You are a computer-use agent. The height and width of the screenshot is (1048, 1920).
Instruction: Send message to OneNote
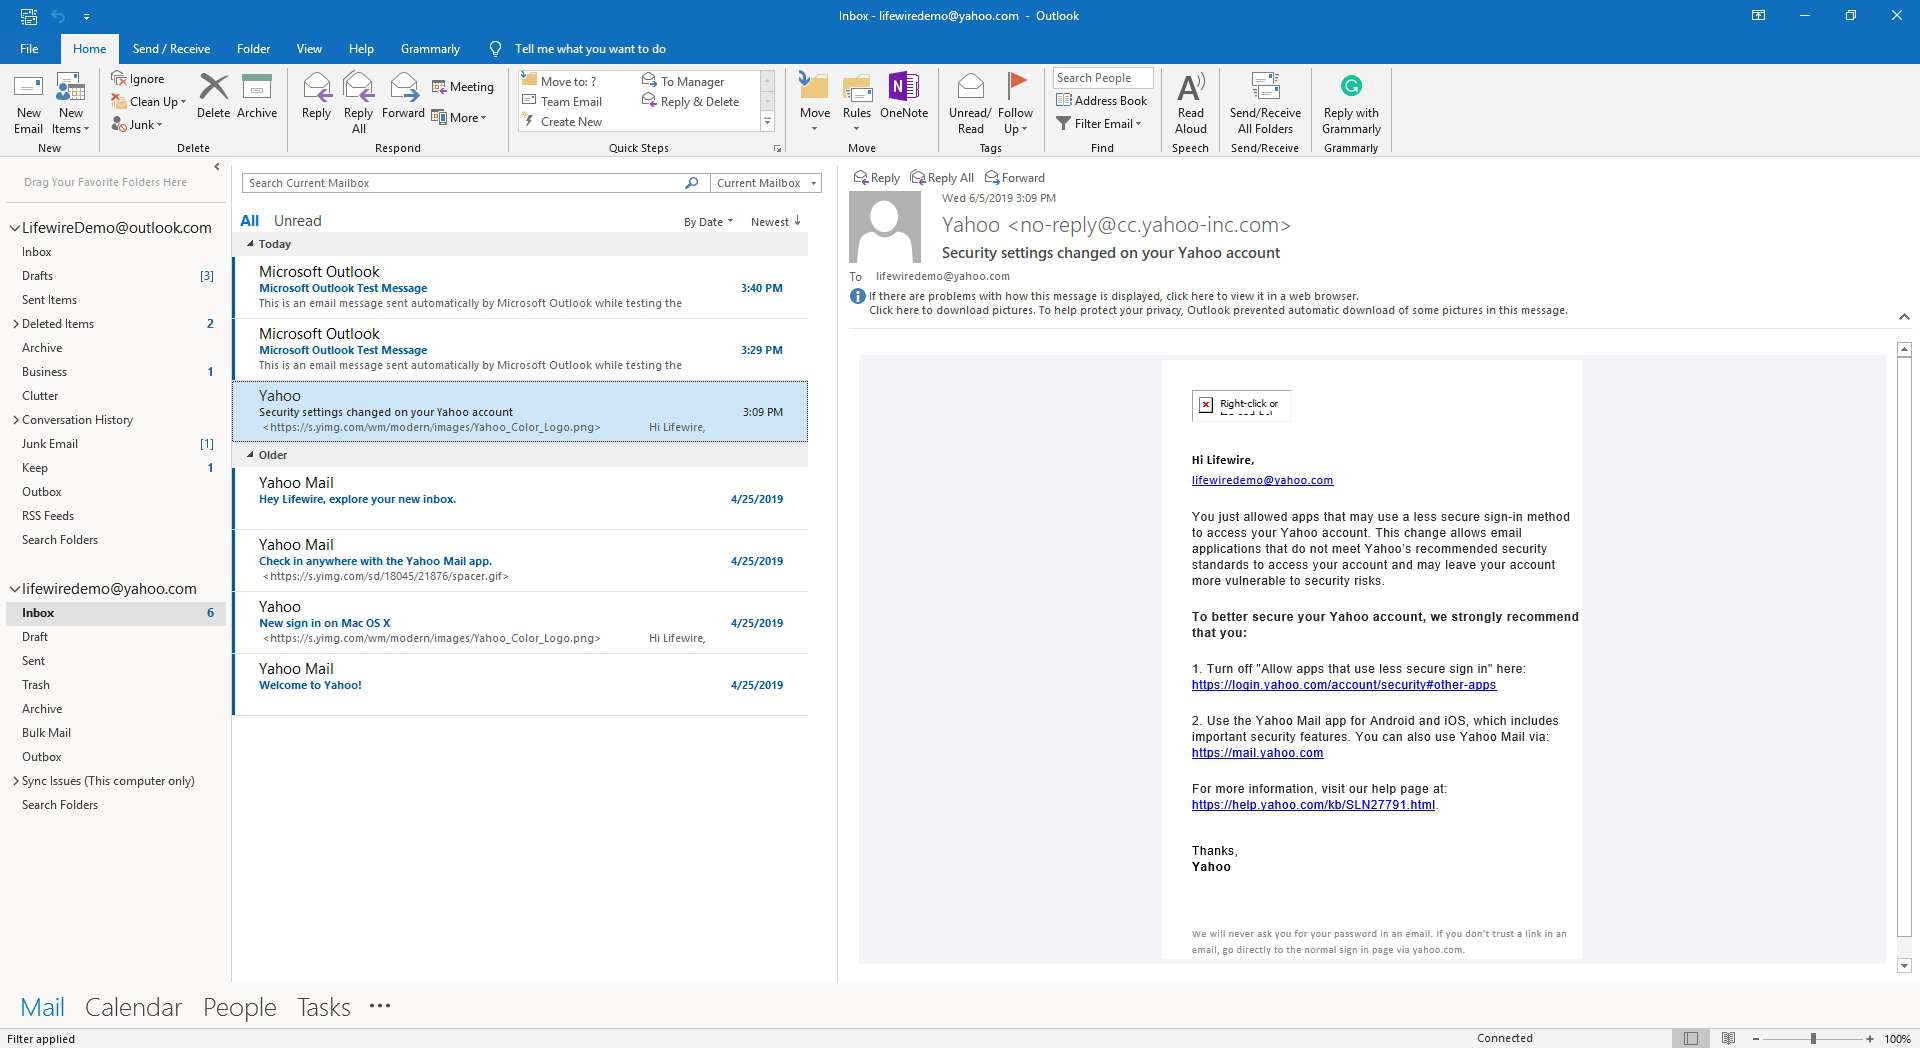pyautogui.click(x=904, y=96)
